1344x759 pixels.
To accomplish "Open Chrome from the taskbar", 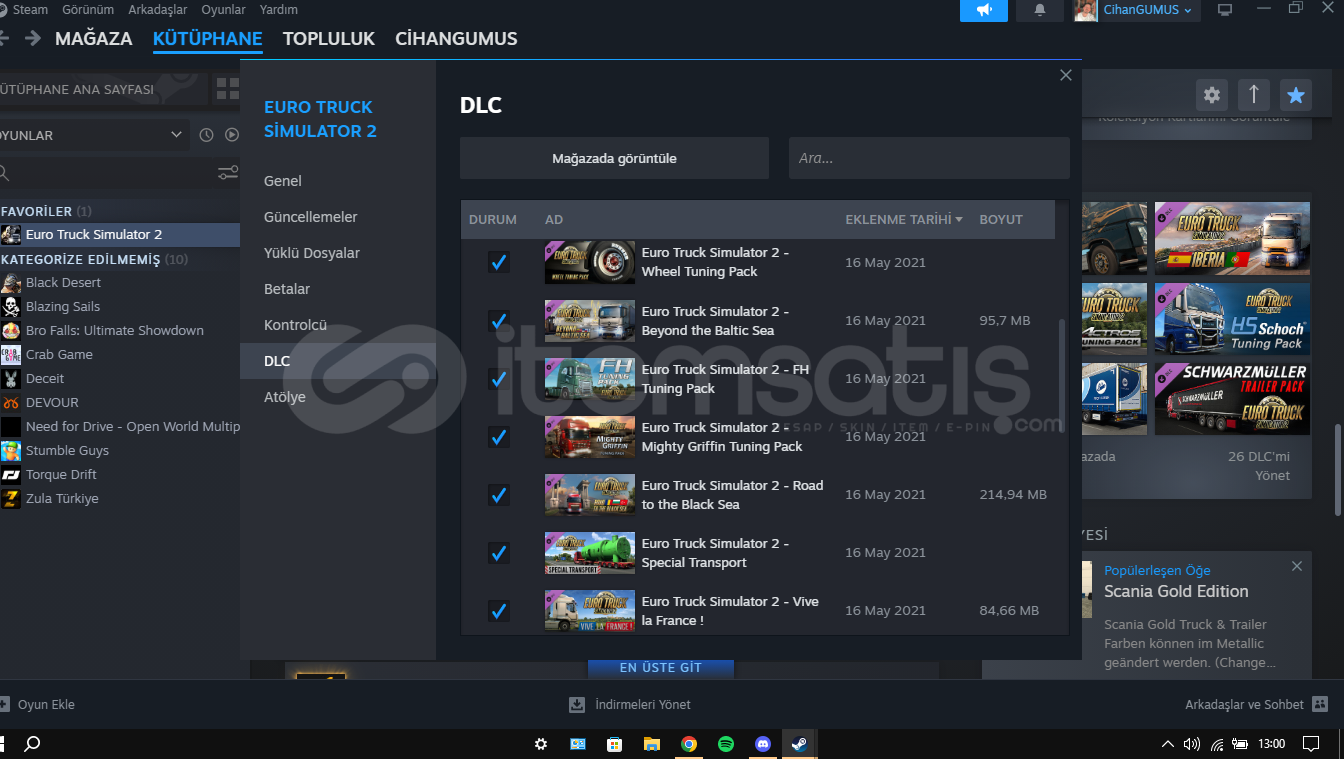I will tap(689, 744).
